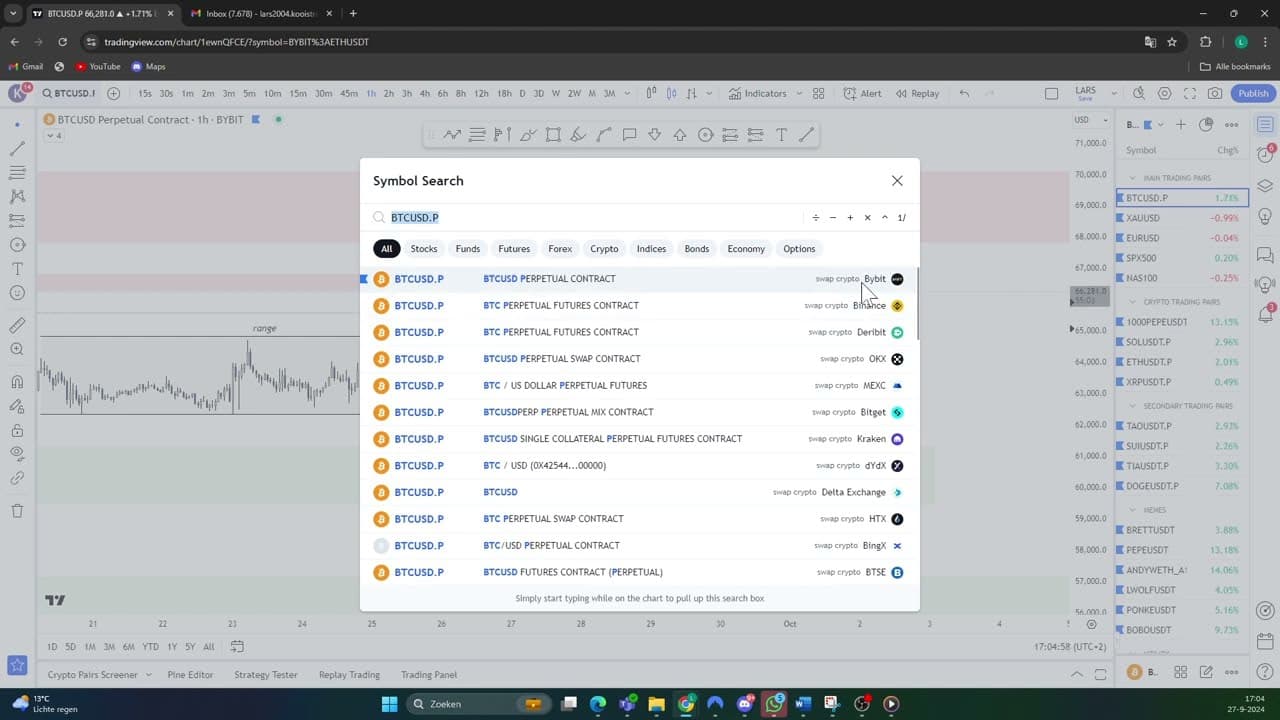This screenshot has width=1280, height=720.
Task: Choose the MEXC BTCUSD.P result
Action: pos(638,386)
